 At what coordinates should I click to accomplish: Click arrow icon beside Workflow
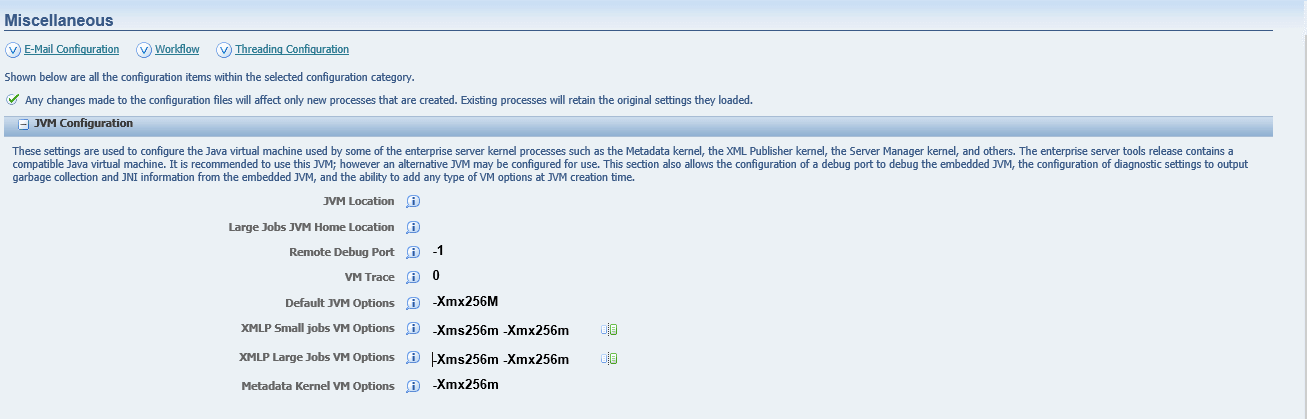click(143, 50)
